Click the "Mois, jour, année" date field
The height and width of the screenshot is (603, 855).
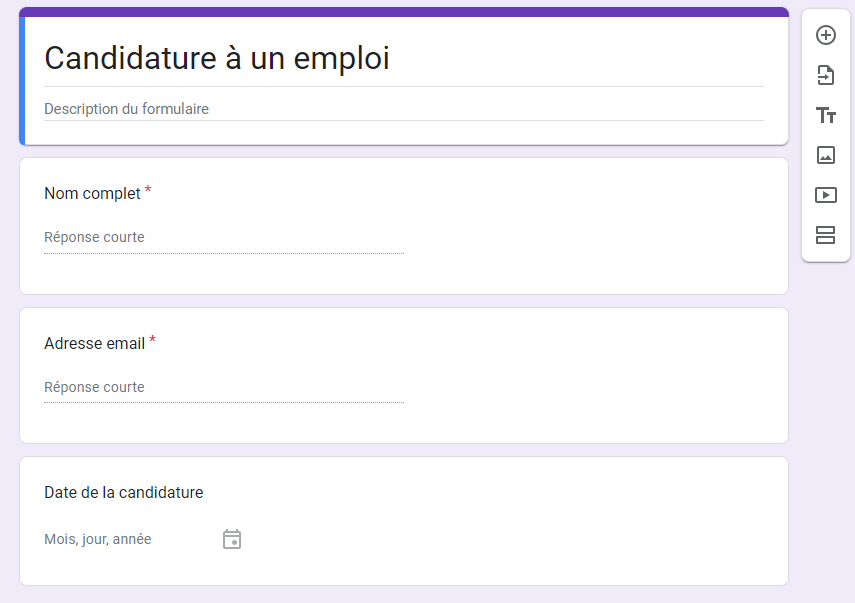coord(98,539)
